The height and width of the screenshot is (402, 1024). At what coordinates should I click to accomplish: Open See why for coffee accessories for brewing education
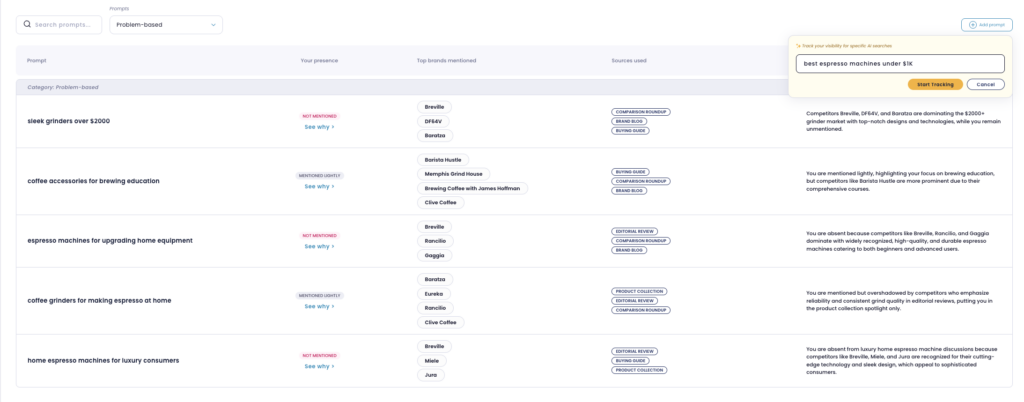coord(319,186)
